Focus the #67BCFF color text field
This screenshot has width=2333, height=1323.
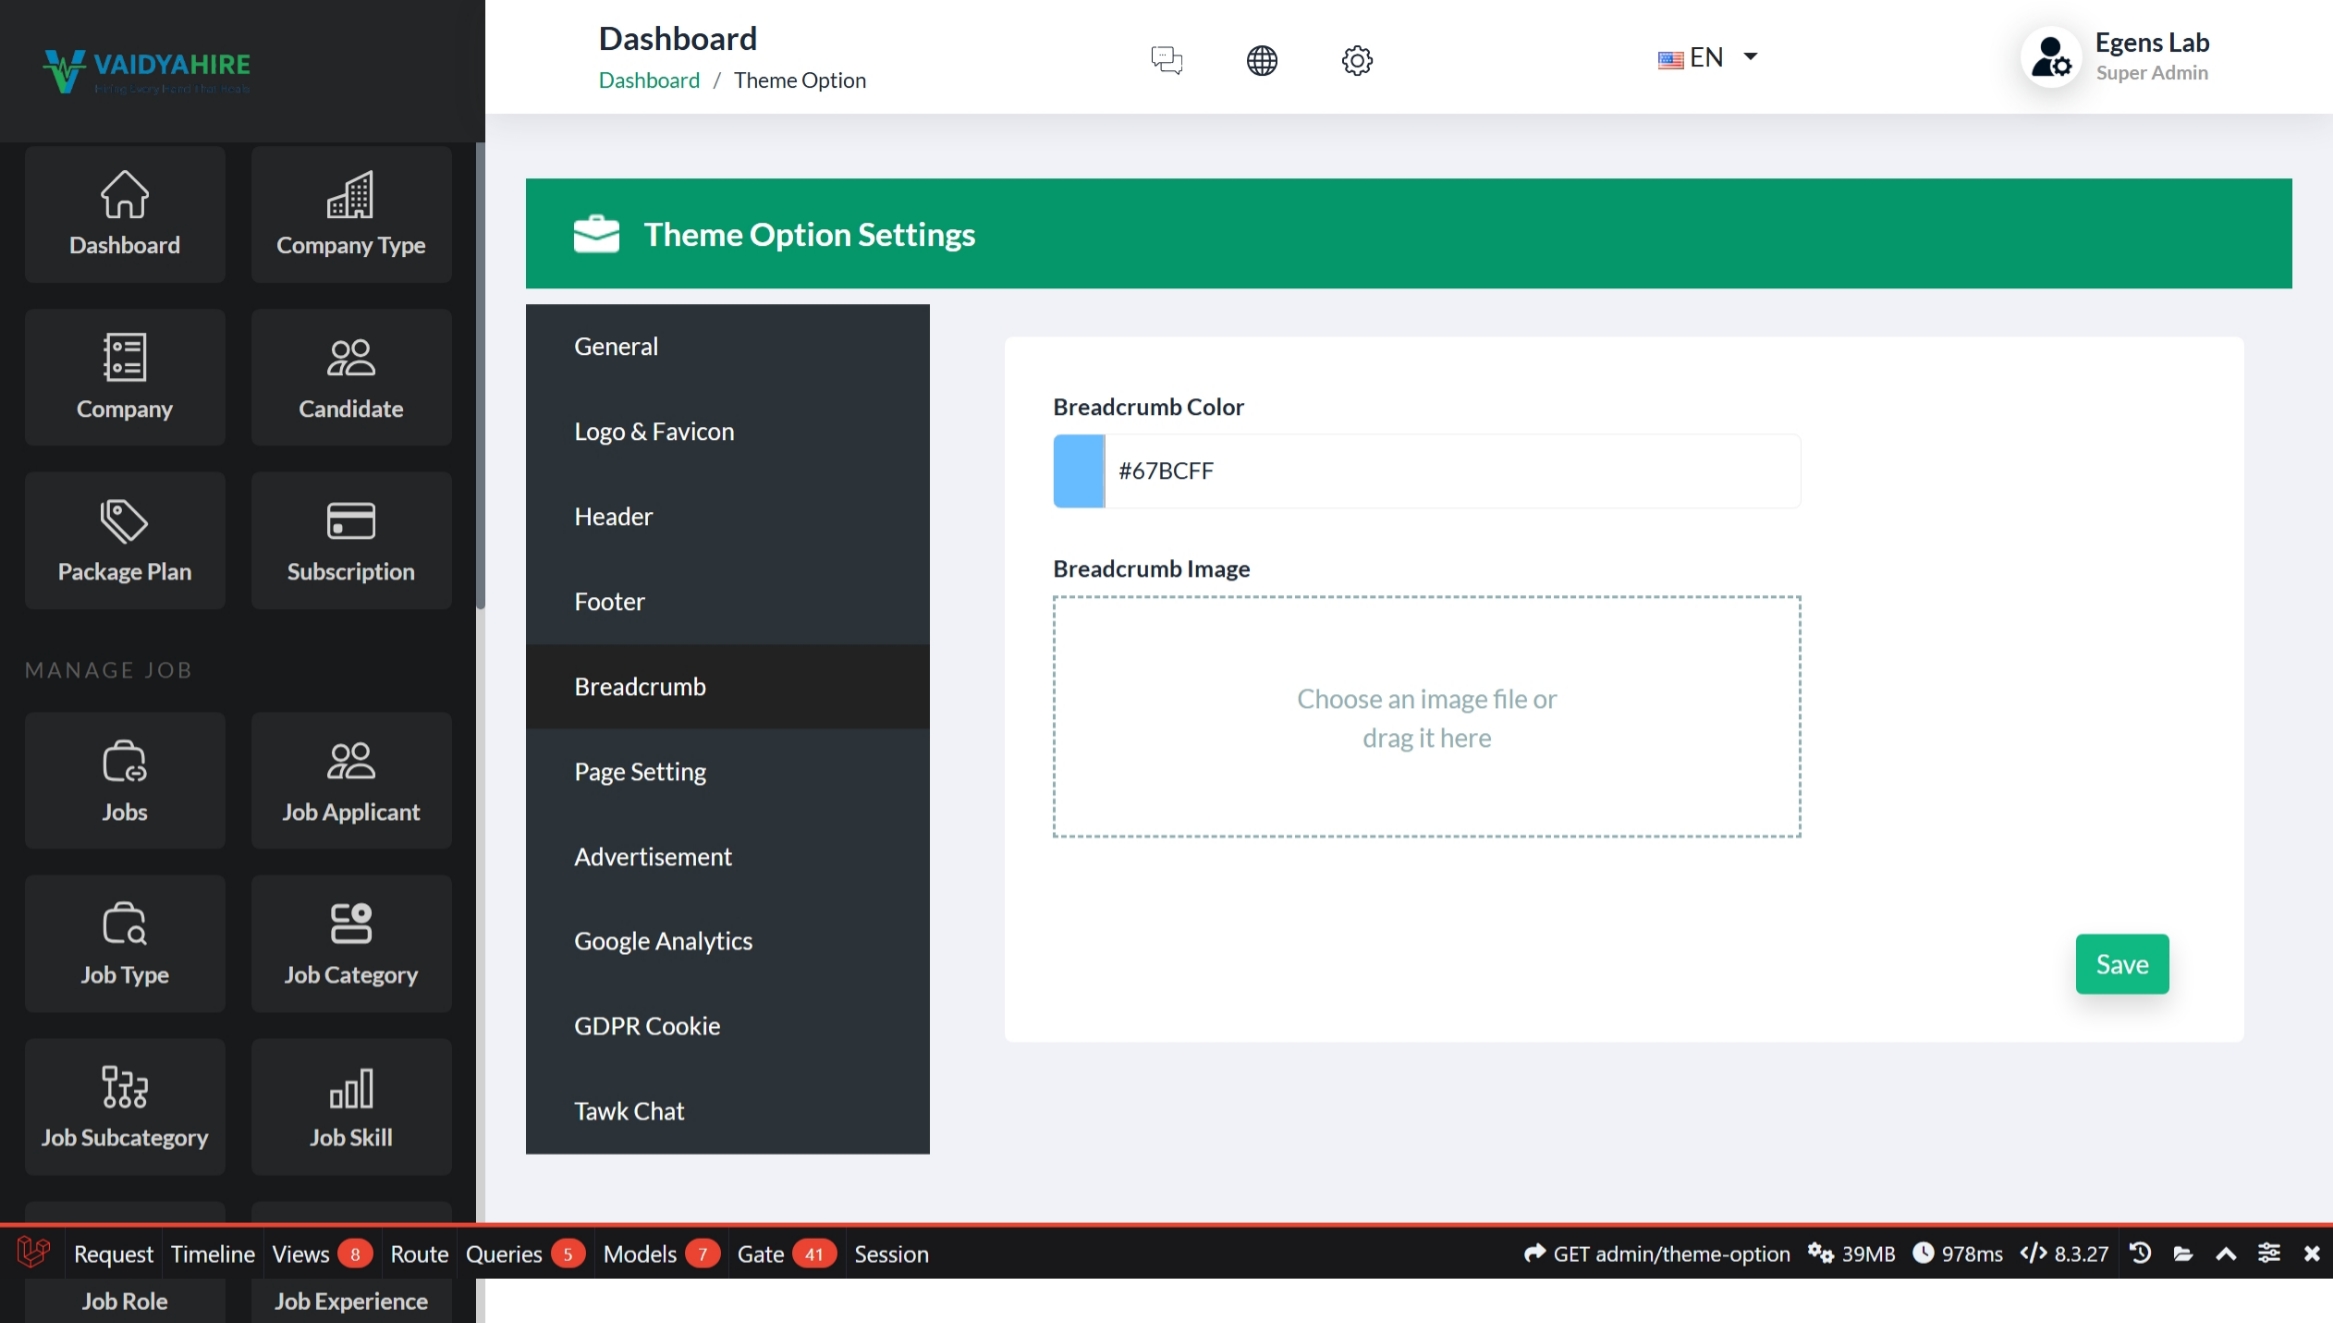pyautogui.click(x=1450, y=471)
